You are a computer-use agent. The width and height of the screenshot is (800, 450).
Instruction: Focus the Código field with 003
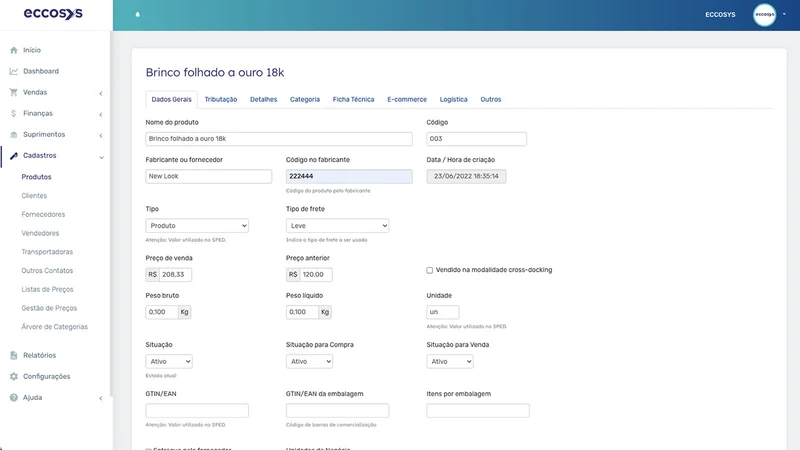coord(477,139)
